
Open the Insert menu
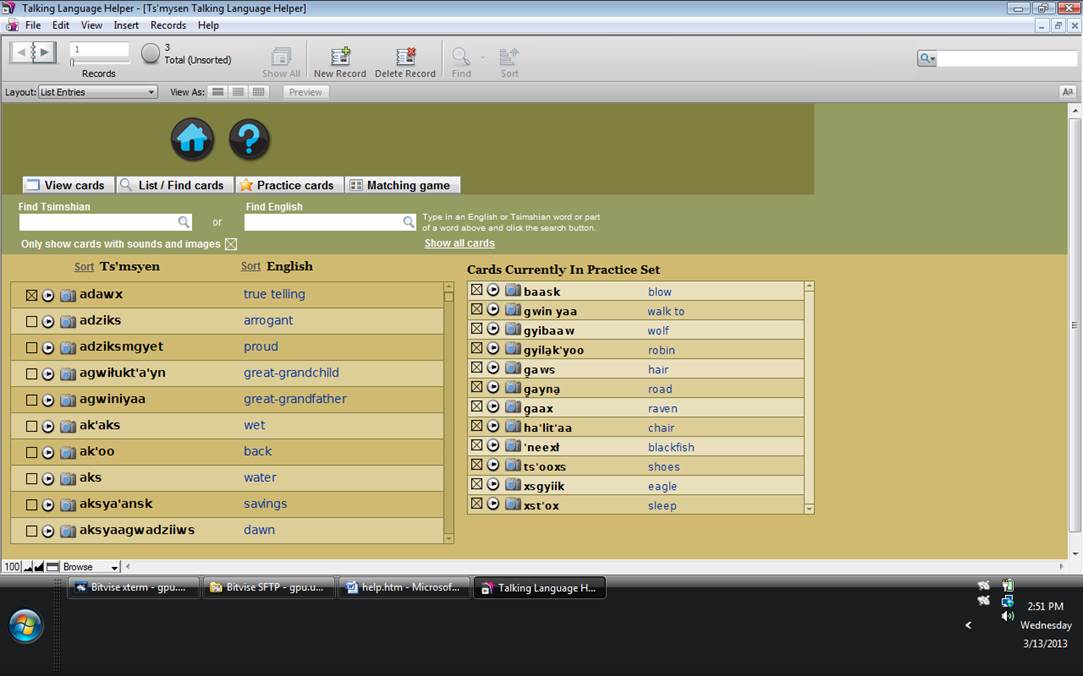[126, 26]
